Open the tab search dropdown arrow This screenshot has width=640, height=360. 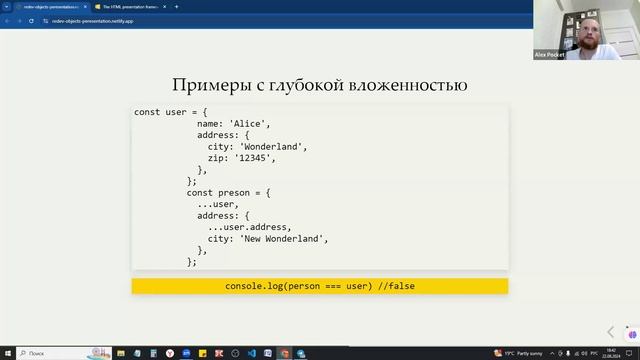pos(6,7)
